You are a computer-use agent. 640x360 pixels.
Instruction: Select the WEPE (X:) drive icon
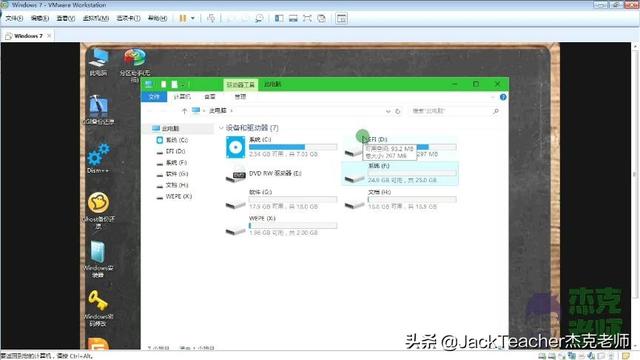click(236, 231)
